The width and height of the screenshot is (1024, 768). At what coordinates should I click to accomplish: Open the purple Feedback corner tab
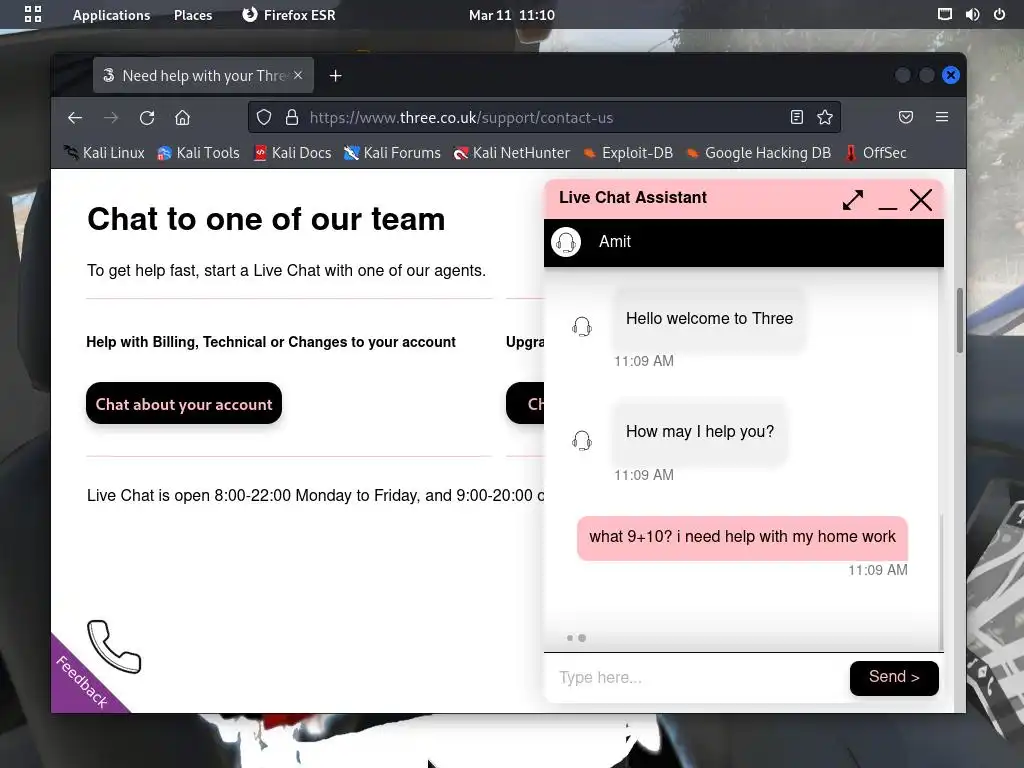coord(82,681)
